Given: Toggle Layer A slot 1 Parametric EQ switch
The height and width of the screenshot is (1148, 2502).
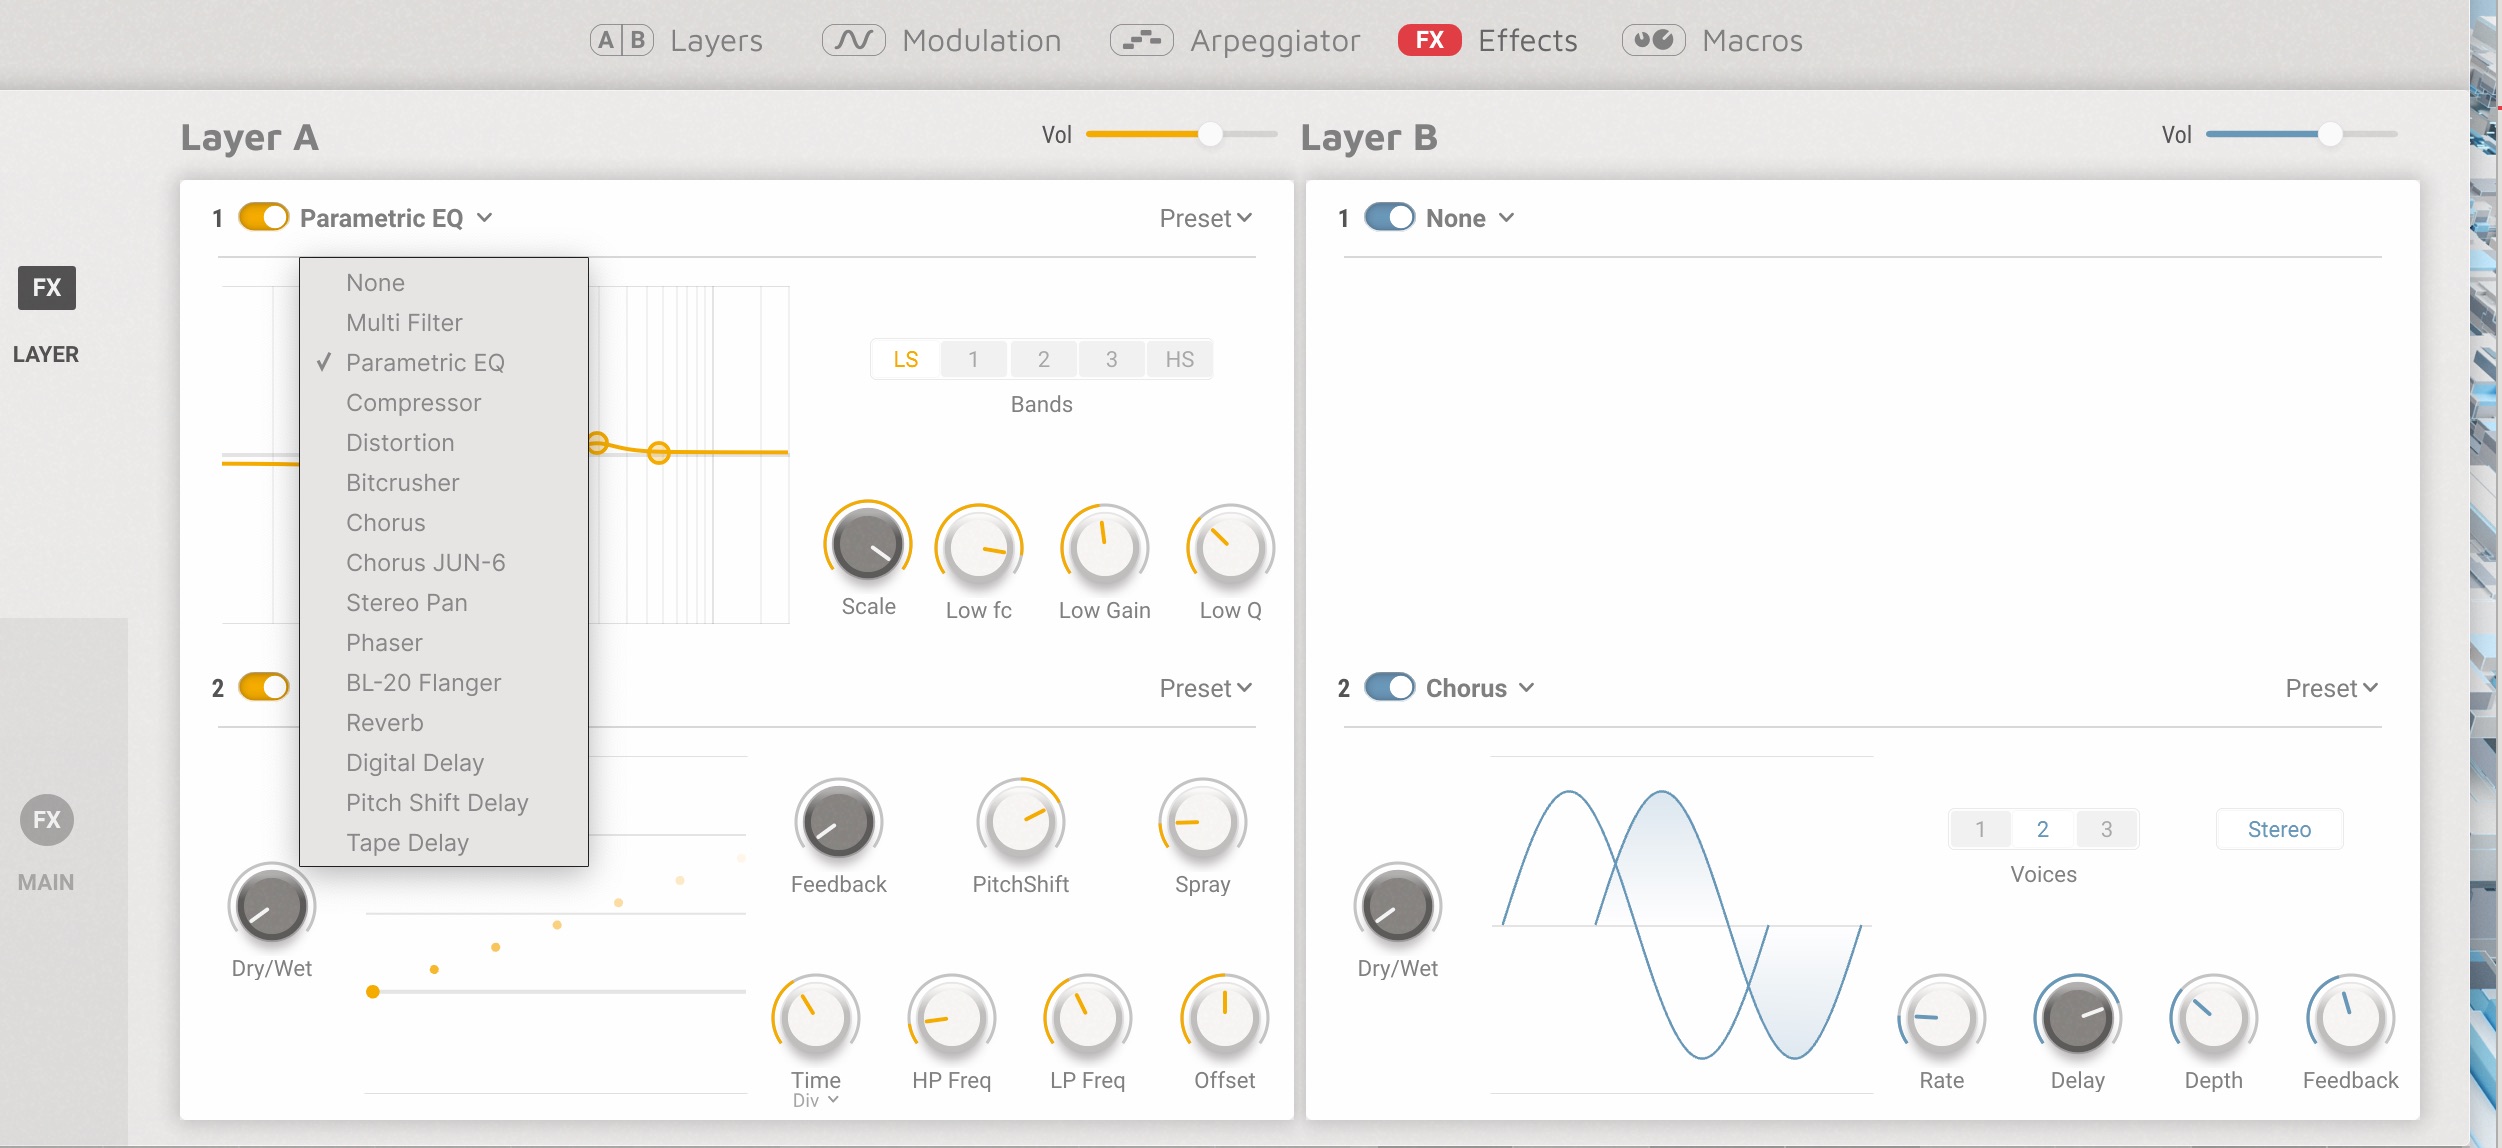Looking at the screenshot, I should 264,217.
